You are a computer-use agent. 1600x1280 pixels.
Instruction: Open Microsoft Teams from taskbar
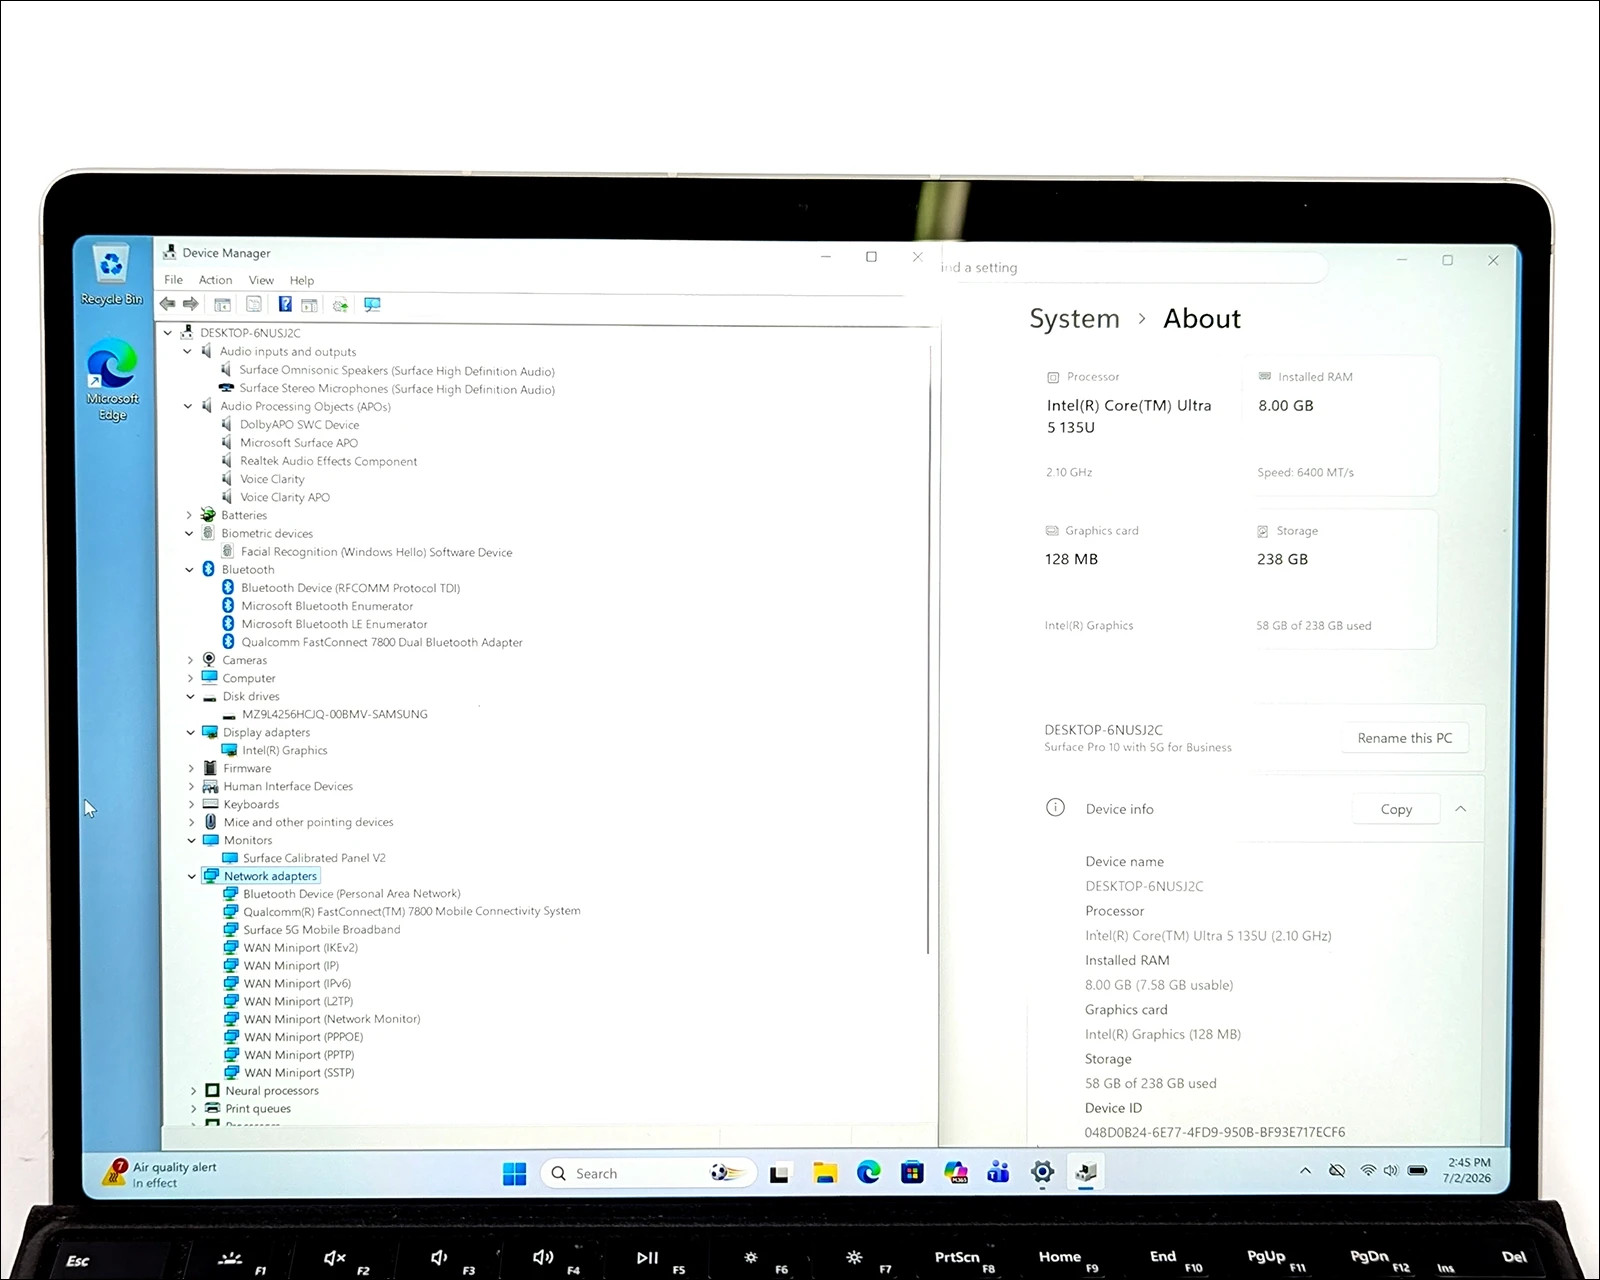998,1172
